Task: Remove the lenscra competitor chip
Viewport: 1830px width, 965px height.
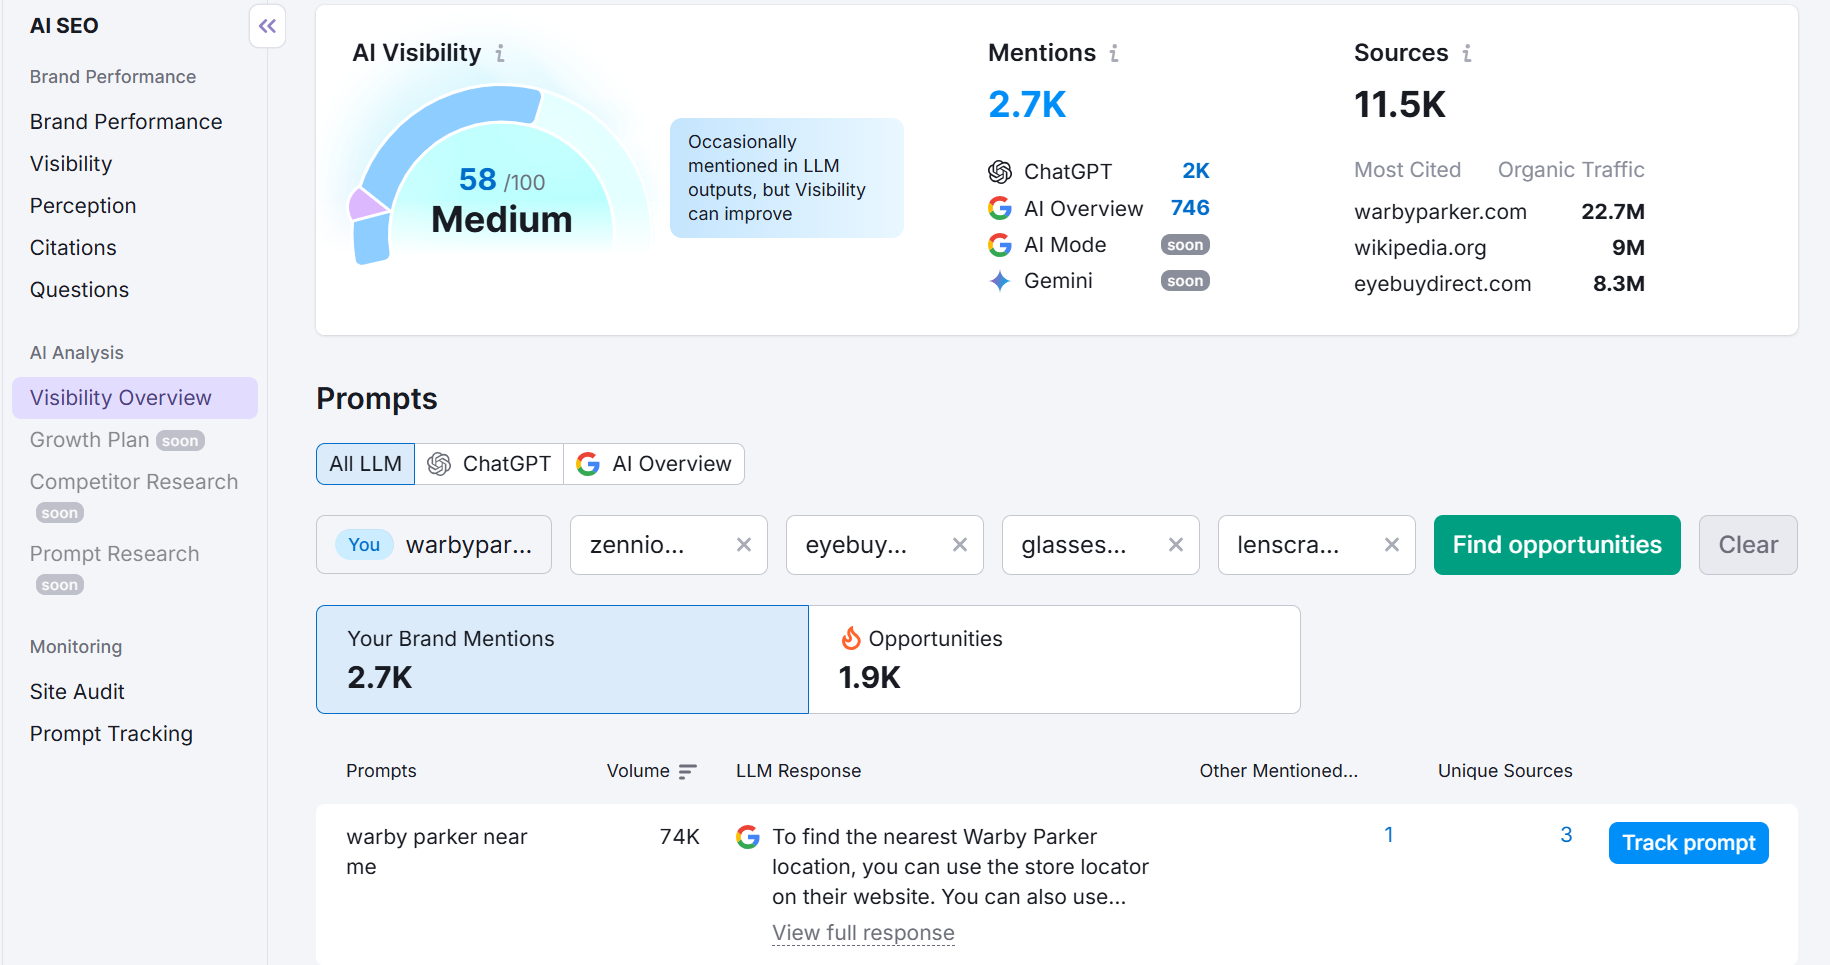Action: pyautogui.click(x=1391, y=545)
